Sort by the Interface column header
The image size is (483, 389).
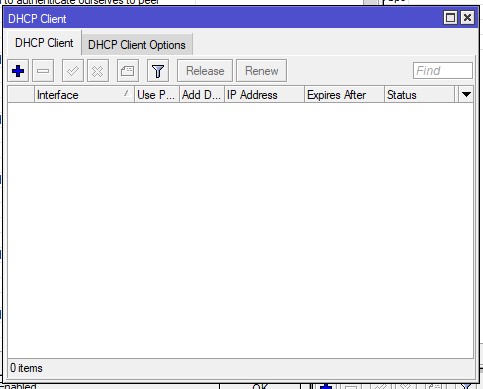84,95
